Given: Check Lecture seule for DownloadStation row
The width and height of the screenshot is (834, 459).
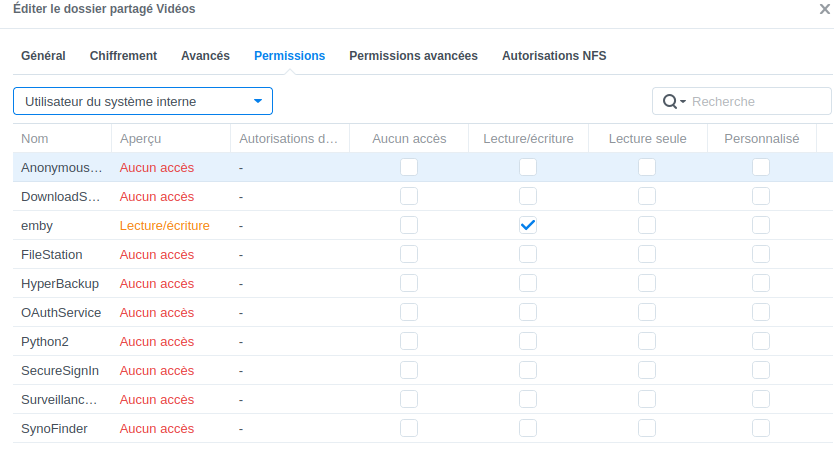Looking at the screenshot, I should [647, 196].
